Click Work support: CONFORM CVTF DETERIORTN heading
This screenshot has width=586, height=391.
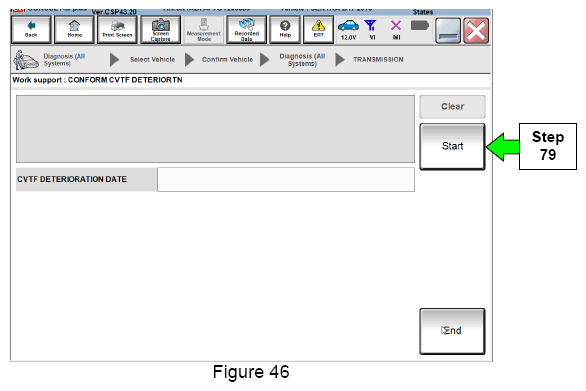[x=98, y=80]
